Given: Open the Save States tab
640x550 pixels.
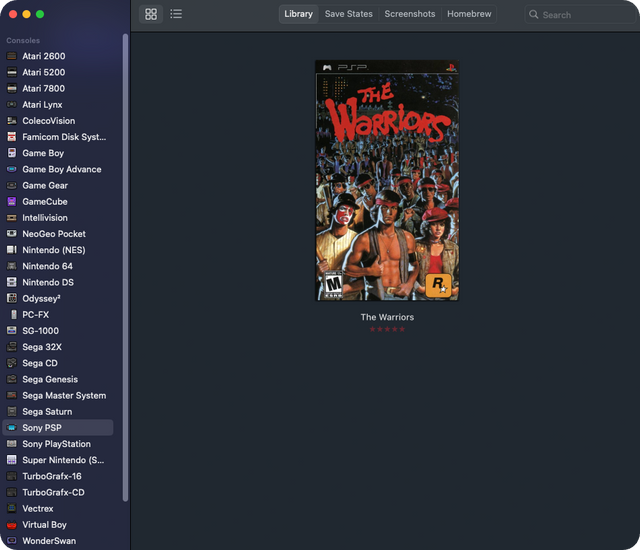Looking at the screenshot, I should 348,14.
